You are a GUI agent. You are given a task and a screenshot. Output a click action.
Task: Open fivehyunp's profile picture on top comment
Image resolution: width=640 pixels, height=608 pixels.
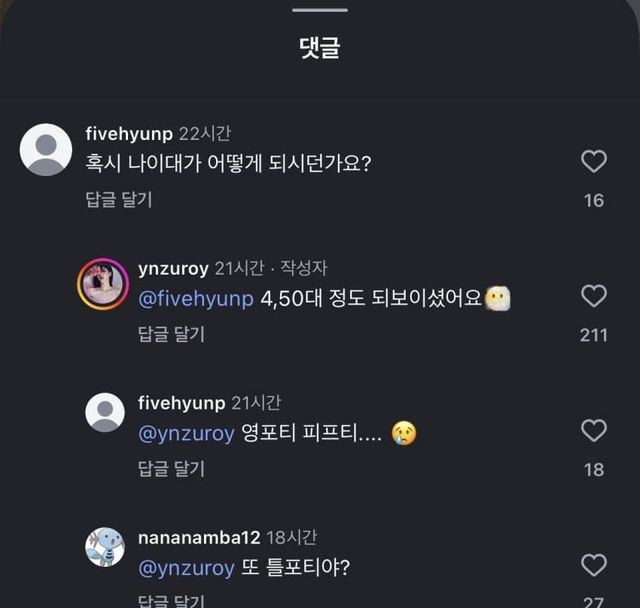click(46, 150)
